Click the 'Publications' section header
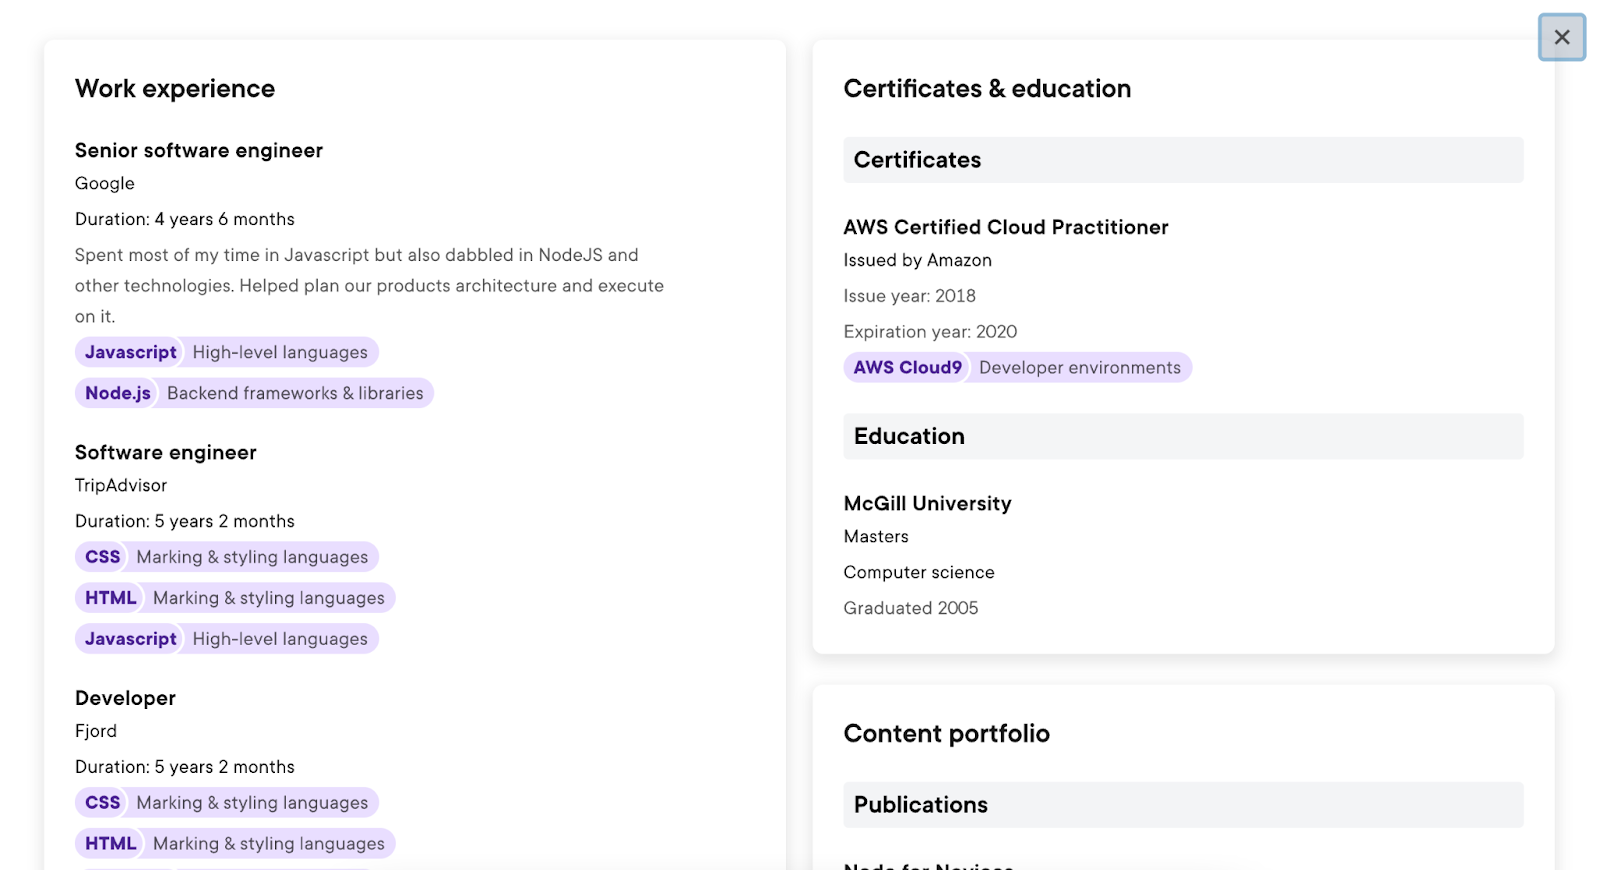The height and width of the screenshot is (870, 1600). [x=1184, y=805]
